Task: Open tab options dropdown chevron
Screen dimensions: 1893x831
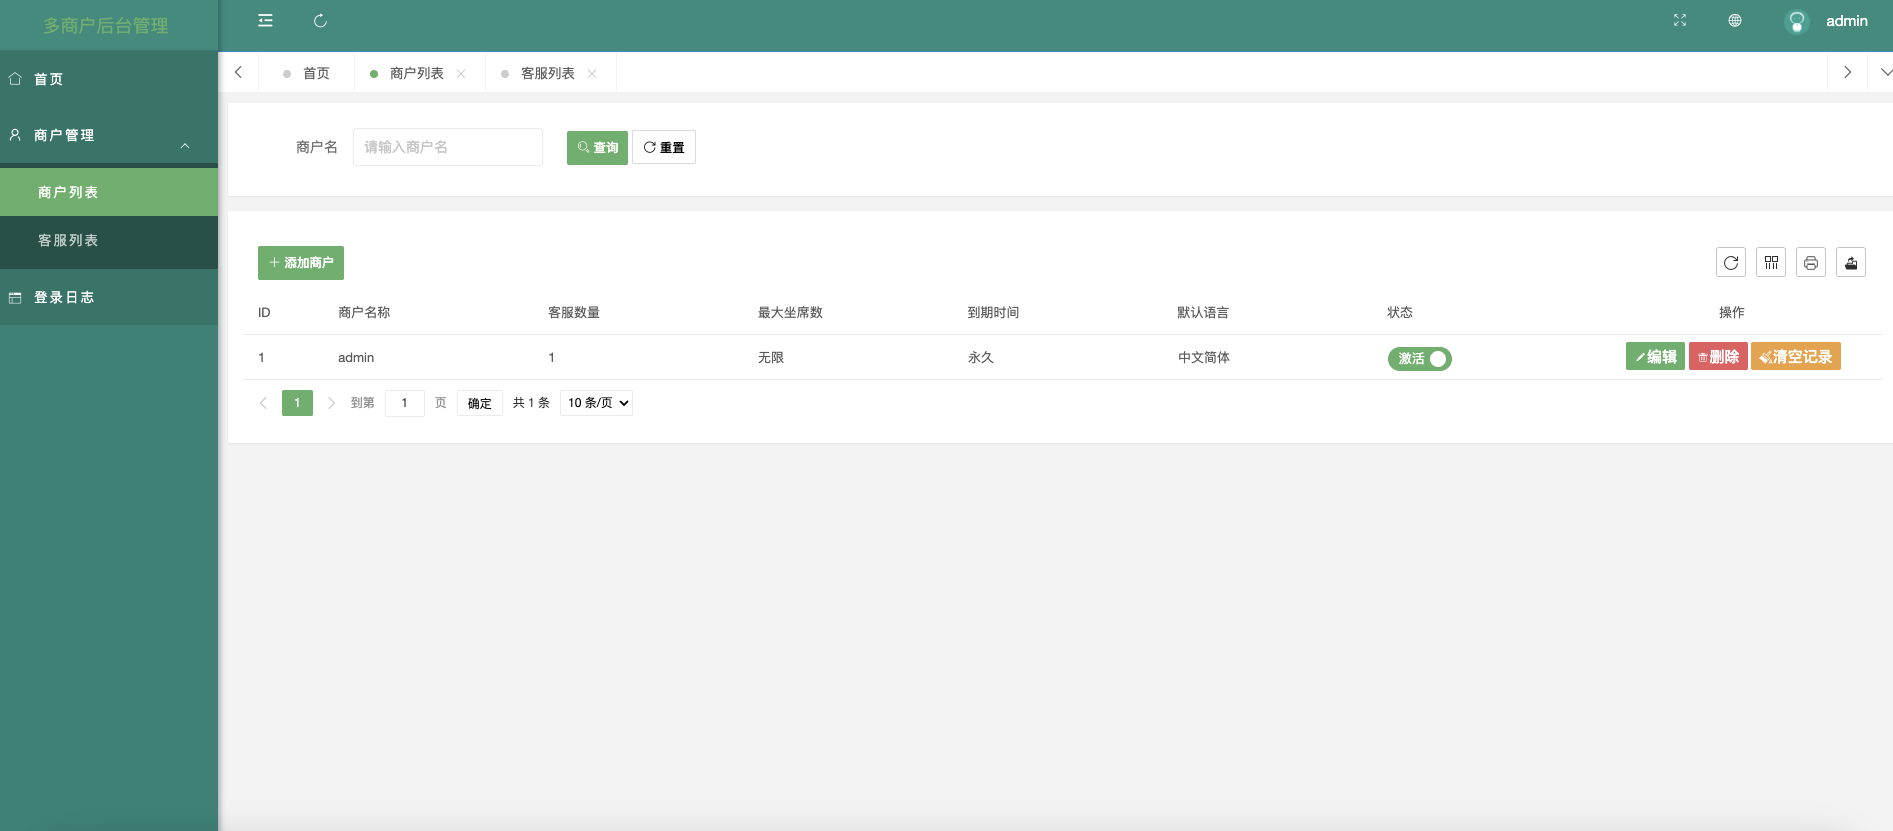Action: pyautogui.click(x=1886, y=72)
